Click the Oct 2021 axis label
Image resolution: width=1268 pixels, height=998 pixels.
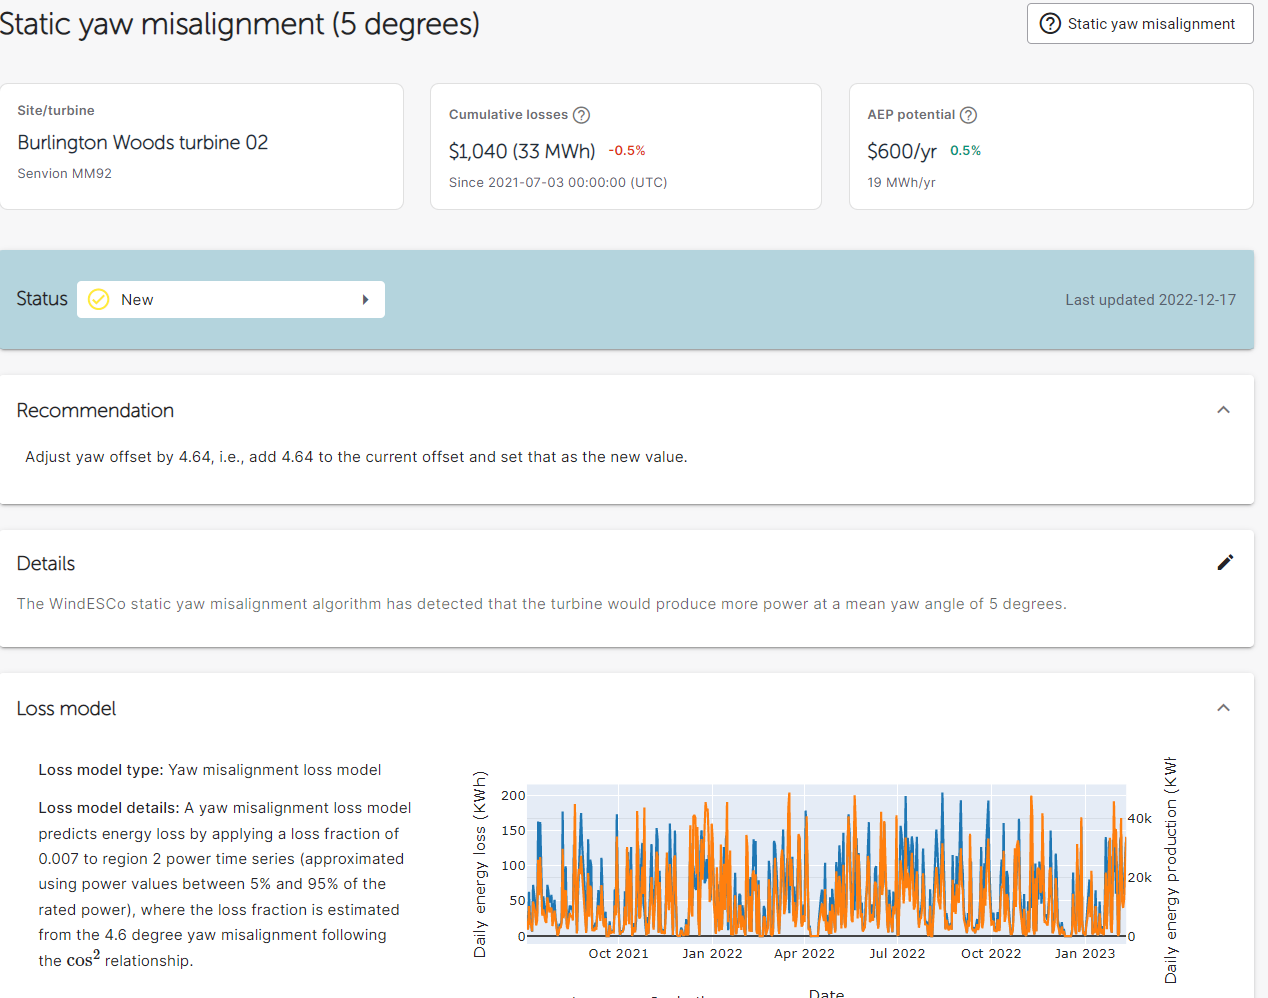coord(618,953)
